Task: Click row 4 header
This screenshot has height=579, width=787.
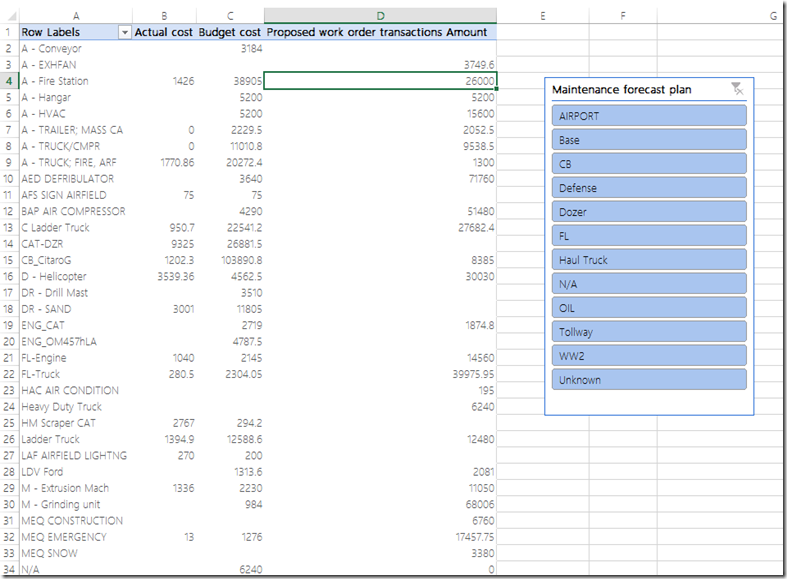Action: (x=8, y=81)
